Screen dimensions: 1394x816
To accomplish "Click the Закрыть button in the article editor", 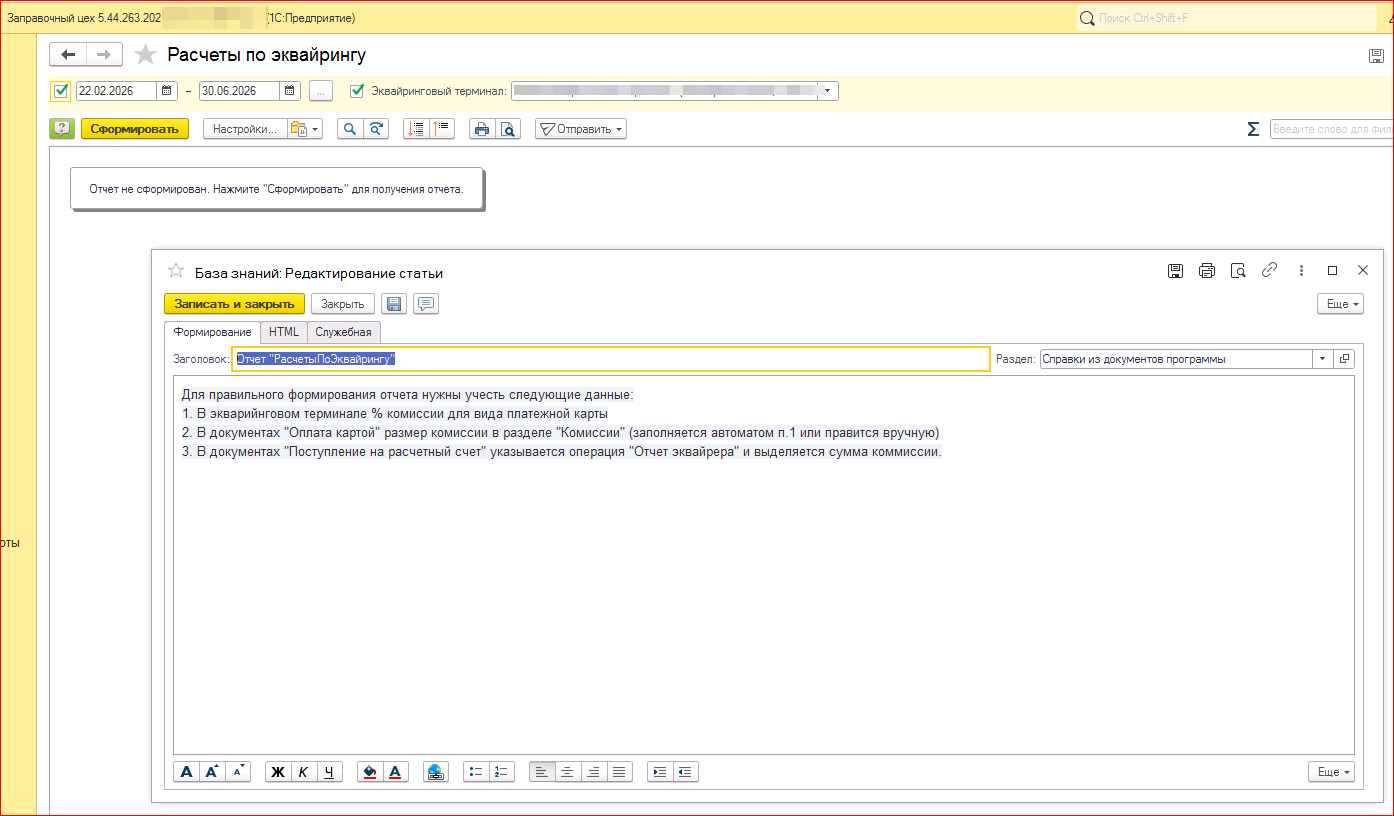I will (343, 304).
